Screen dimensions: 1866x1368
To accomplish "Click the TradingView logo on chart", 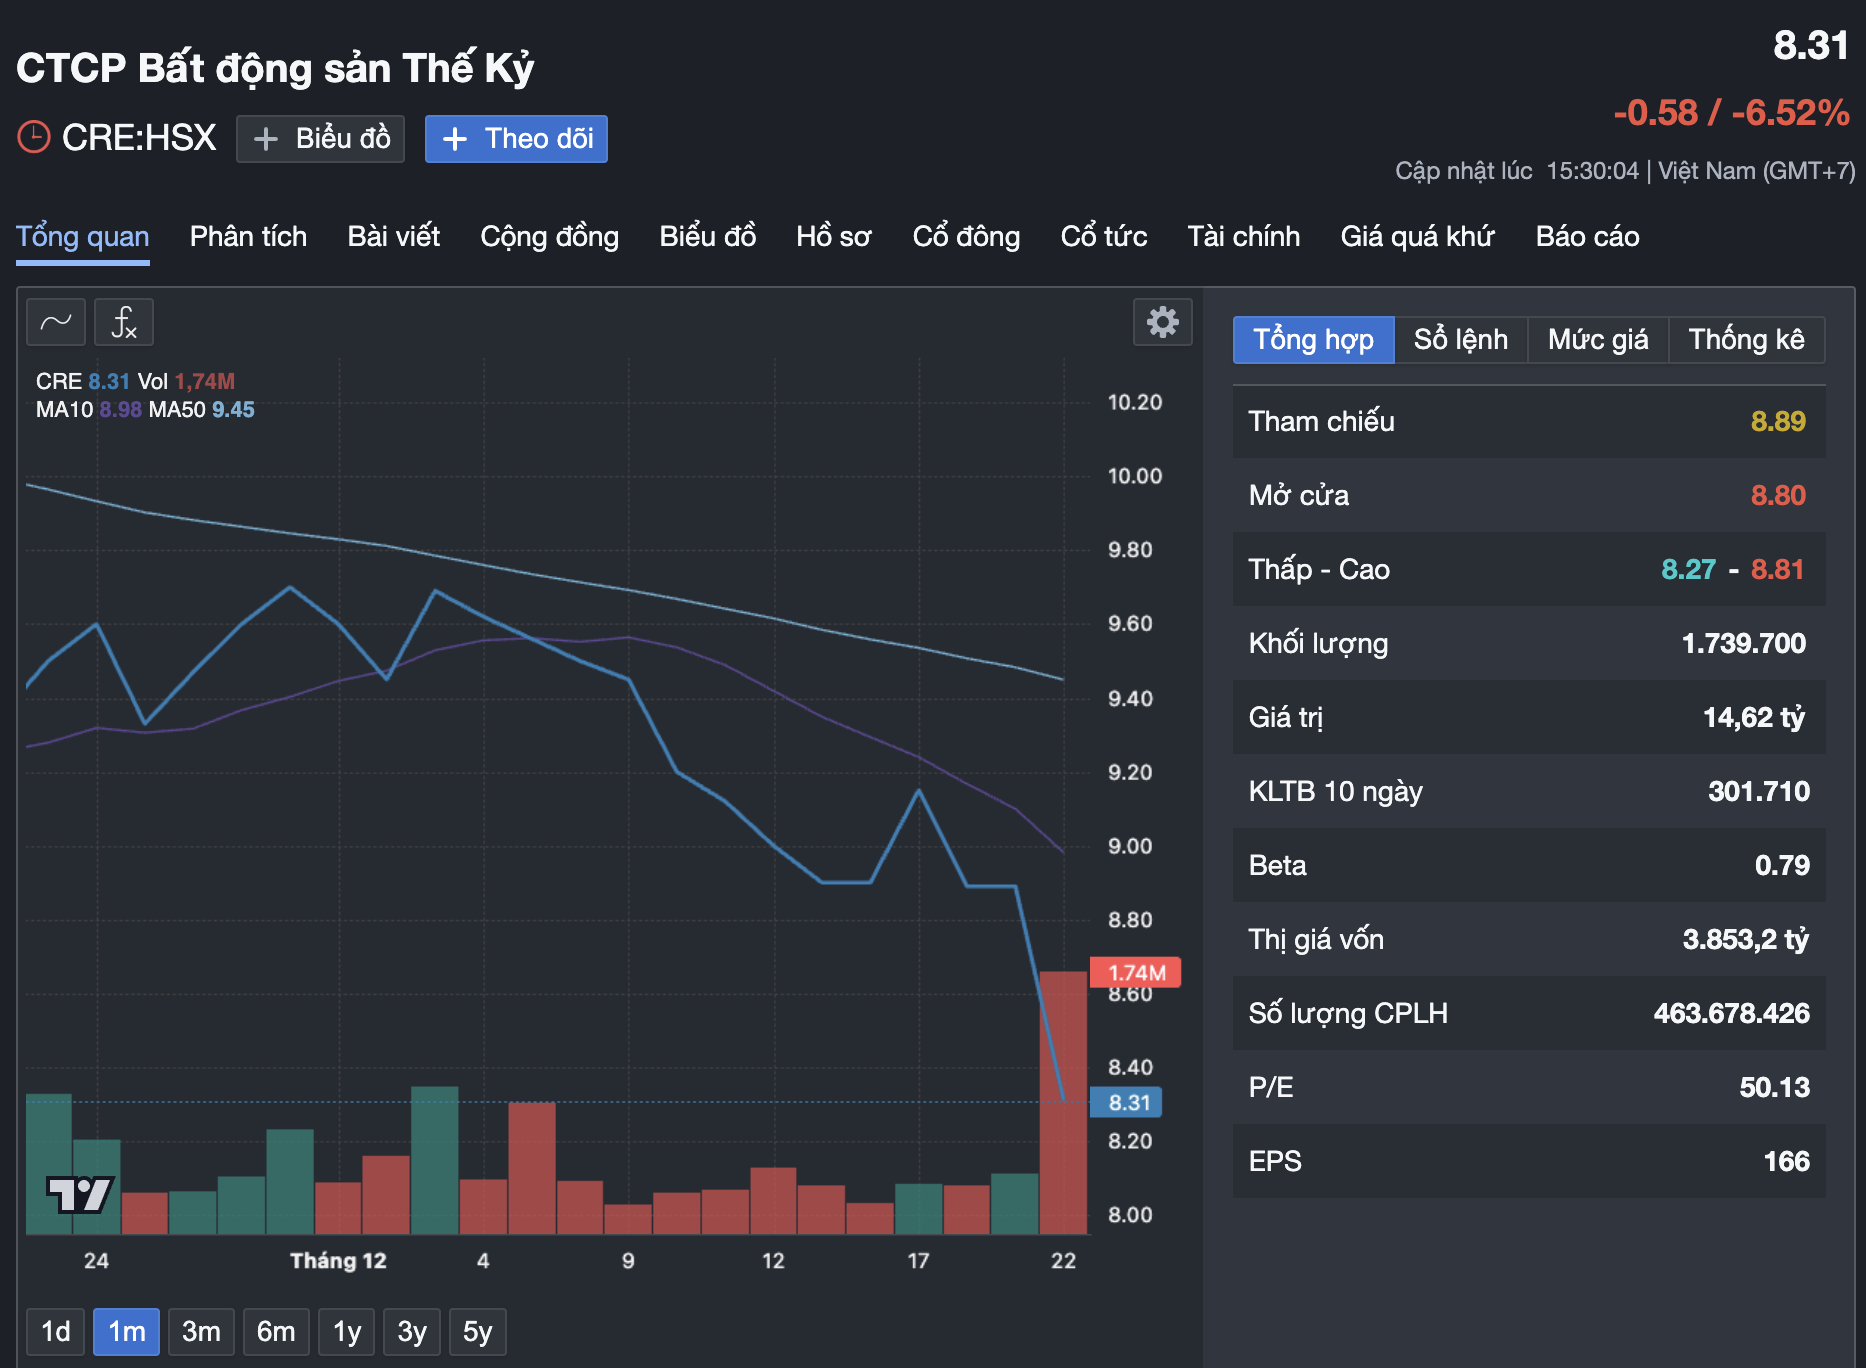I will (x=80, y=1194).
